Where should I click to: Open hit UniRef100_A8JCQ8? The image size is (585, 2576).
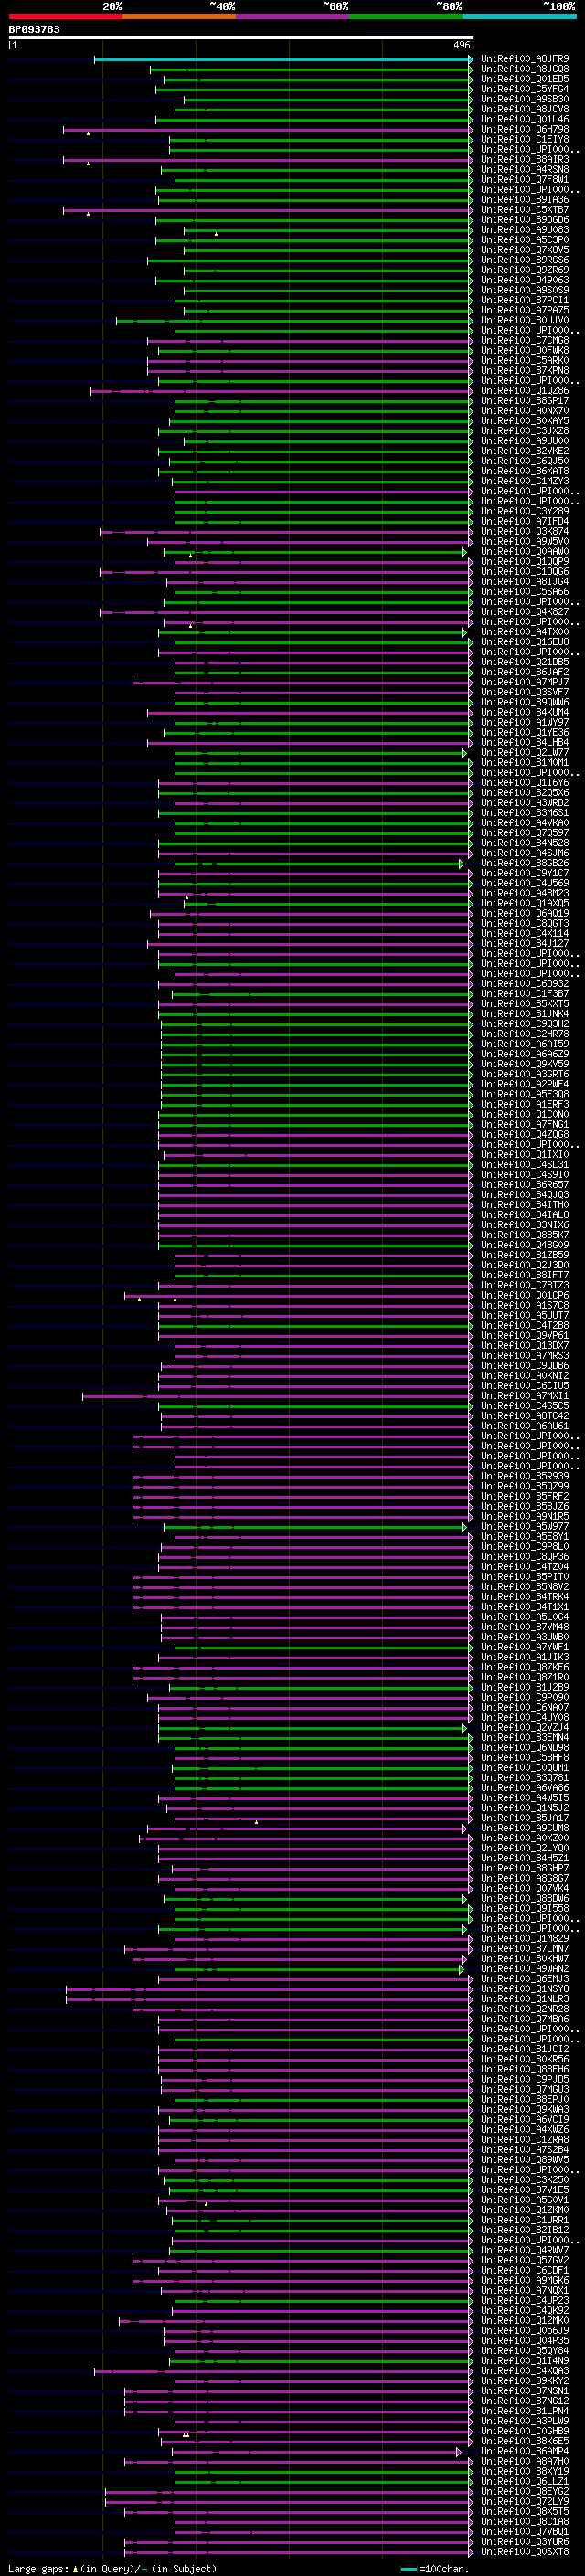pos(525,69)
